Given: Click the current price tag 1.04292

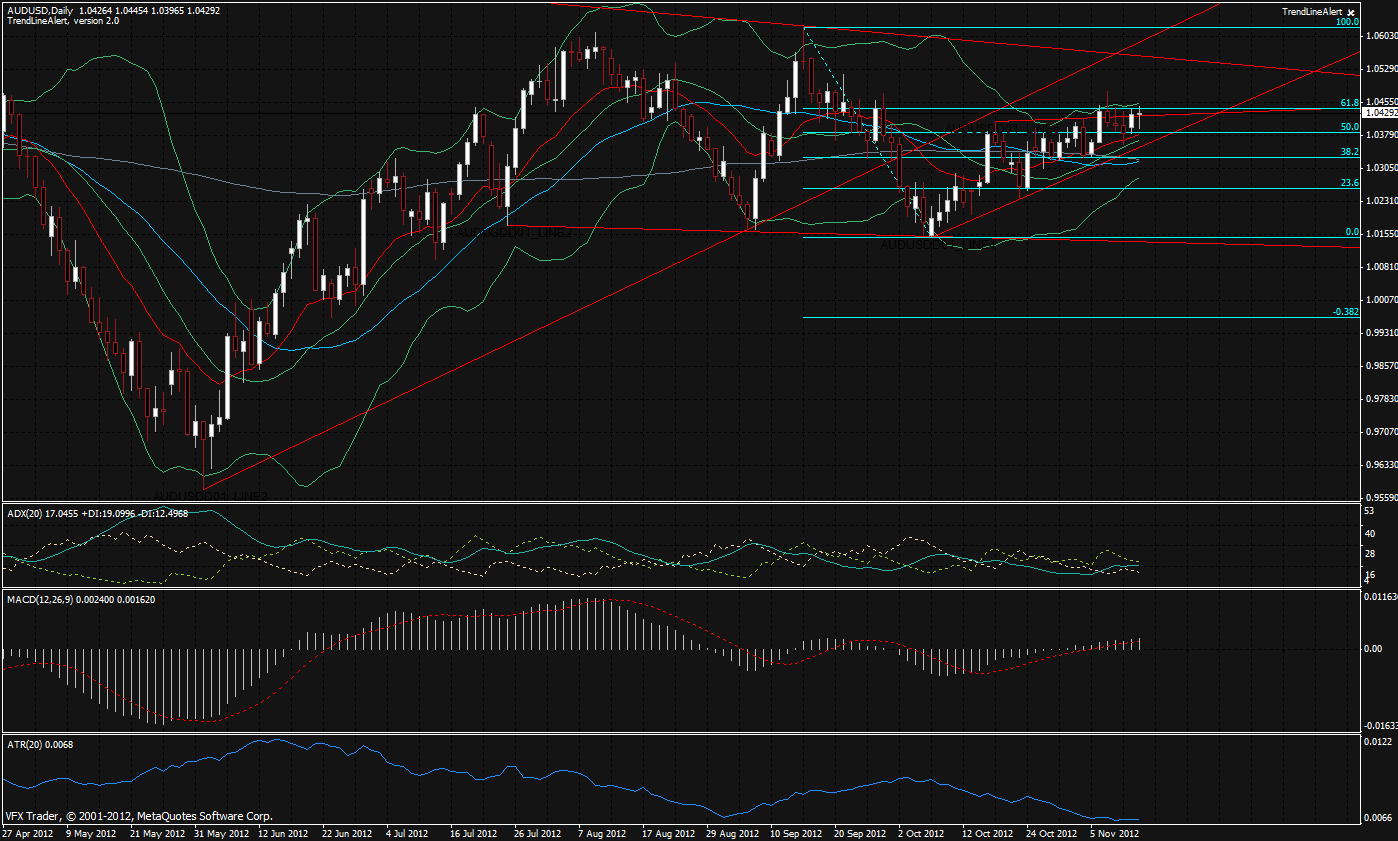Looking at the screenshot, I should pyautogui.click(x=1379, y=113).
